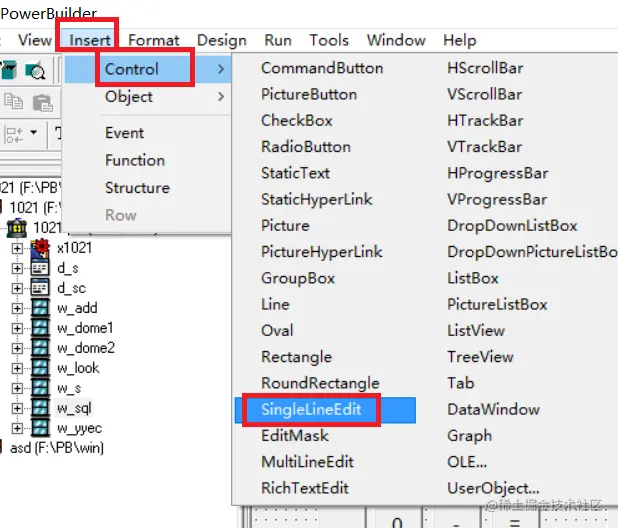The width and height of the screenshot is (618, 528).
Task: Click the d_s DataWindow icon
Action: tap(40, 268)
